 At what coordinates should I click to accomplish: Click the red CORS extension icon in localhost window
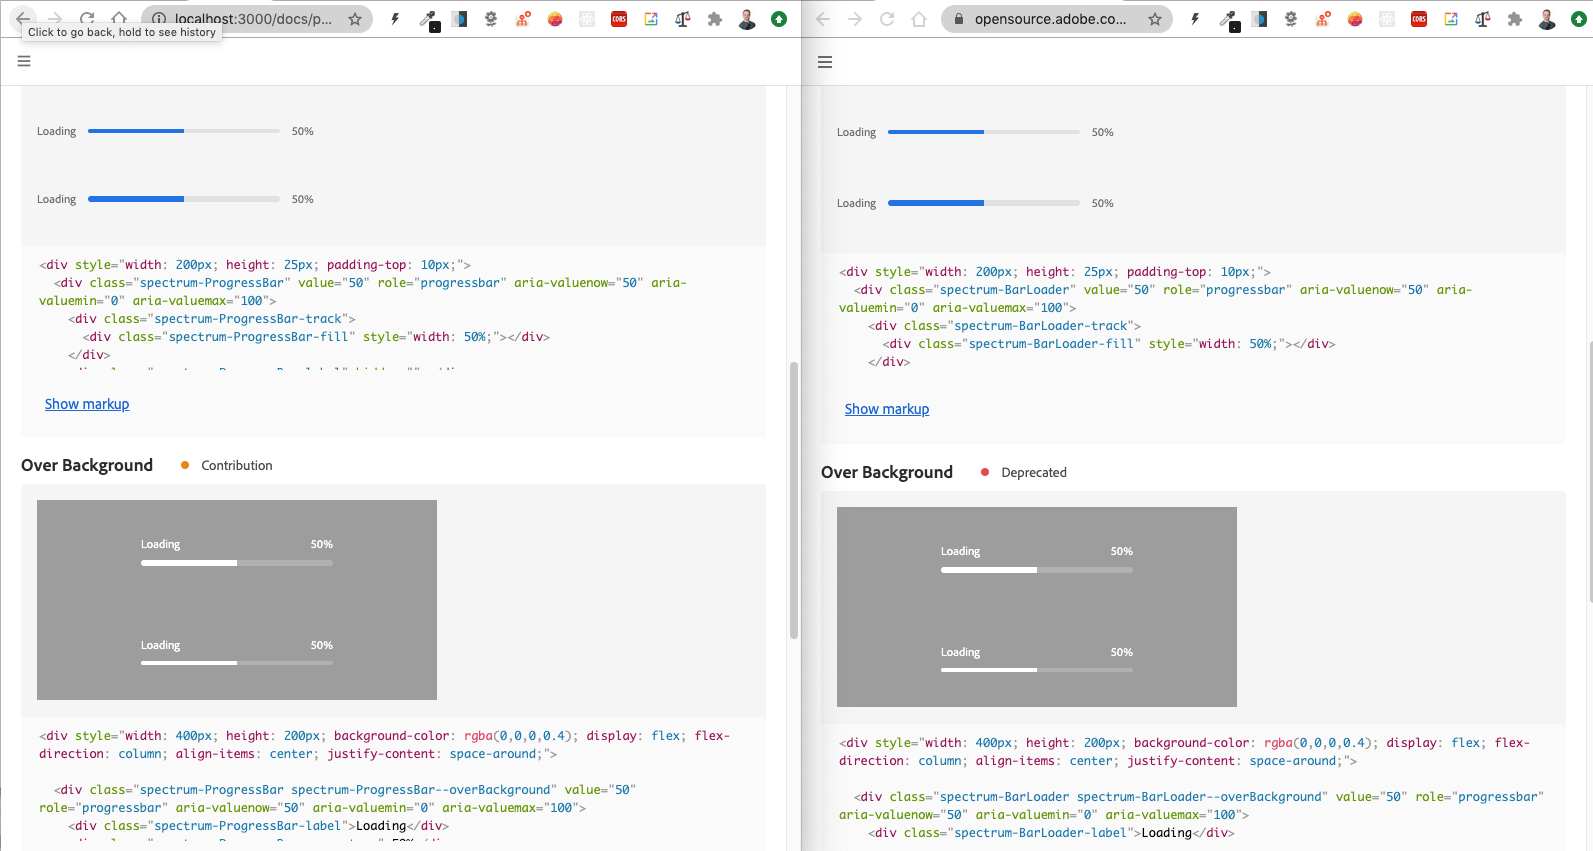click(x=619, y=19)
